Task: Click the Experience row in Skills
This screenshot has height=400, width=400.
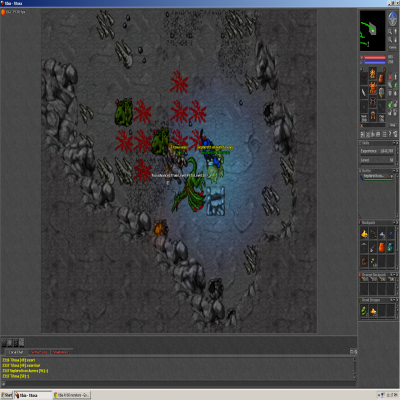Action: (x=377, y=151)
